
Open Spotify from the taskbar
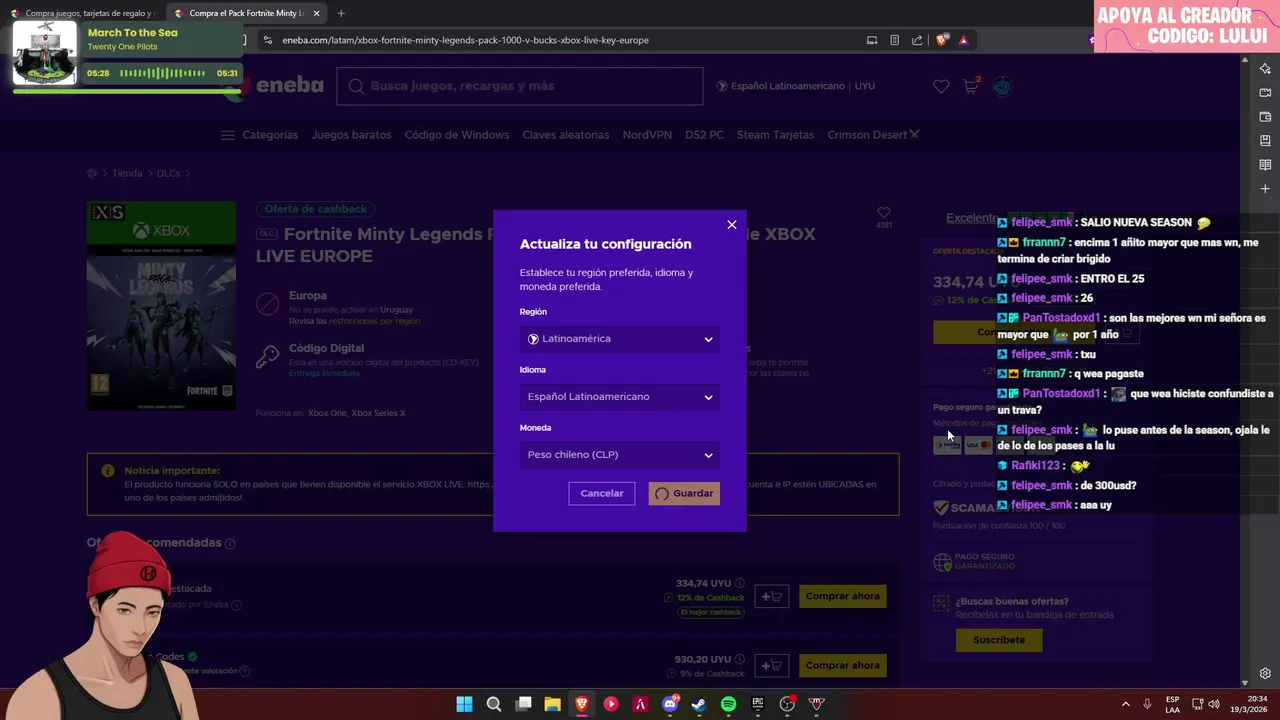(x=728, y=704)
